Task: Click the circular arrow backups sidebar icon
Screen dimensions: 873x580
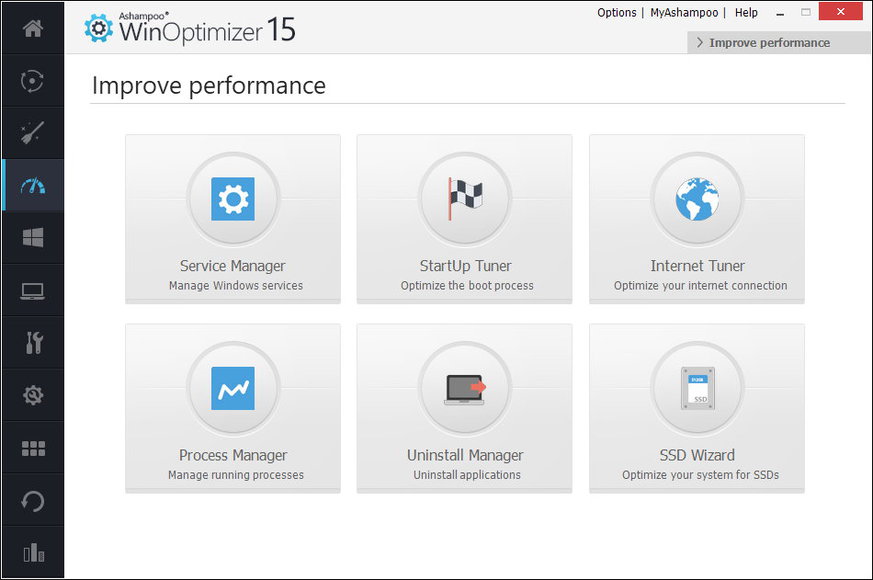Action: [x=33, y=501]
